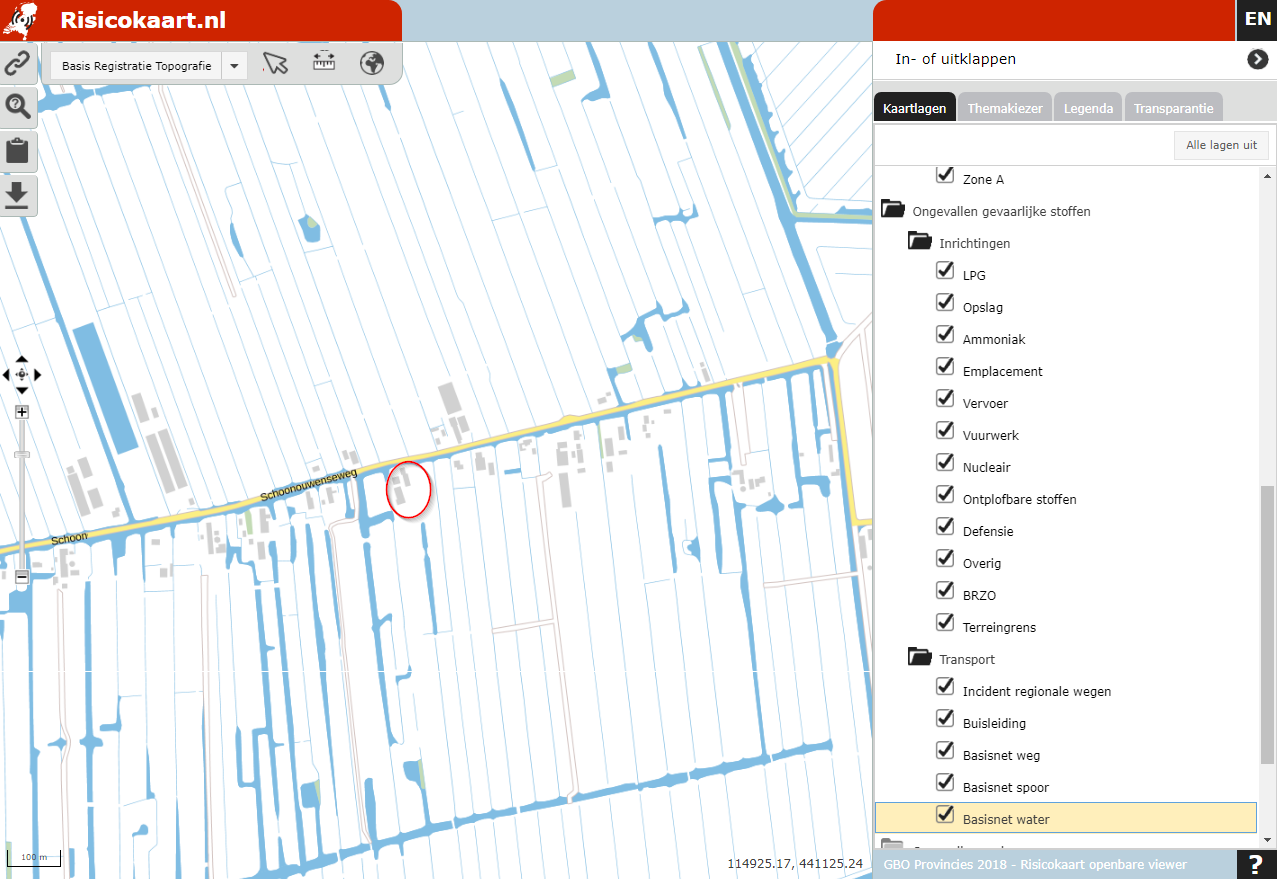The width and height of the screenshot is (1277, 879).
Task: Click the Alle lagen uit button
Action: click(x=1221, y=145)
